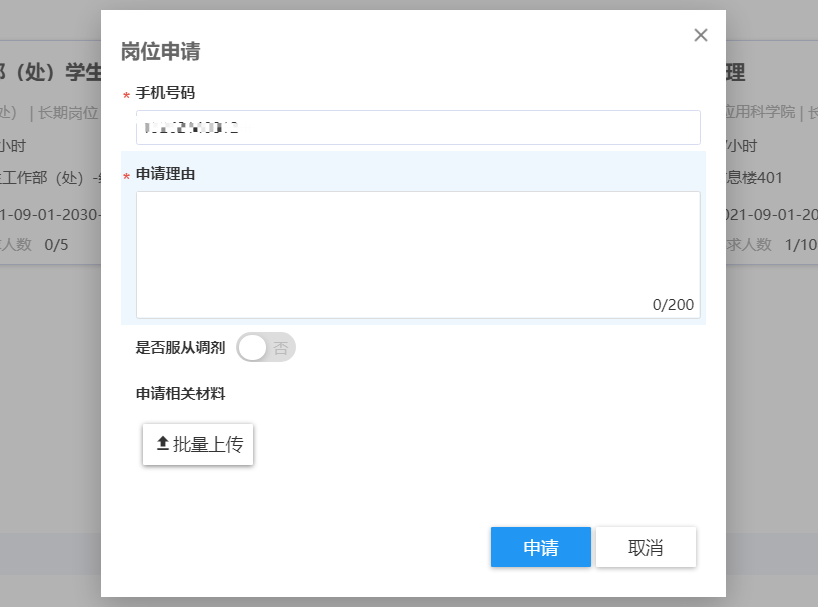
Task: Click the 批量上传 button text
Action: (208, 445)
